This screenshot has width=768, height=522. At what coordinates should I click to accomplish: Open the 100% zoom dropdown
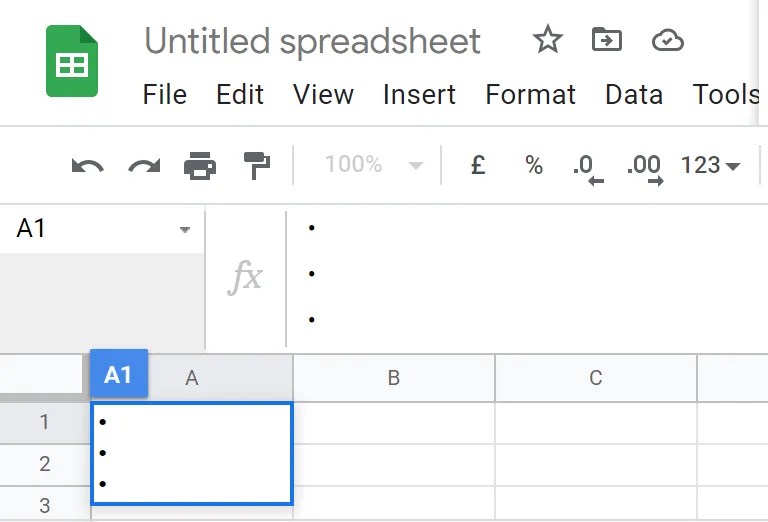(374, 165)
